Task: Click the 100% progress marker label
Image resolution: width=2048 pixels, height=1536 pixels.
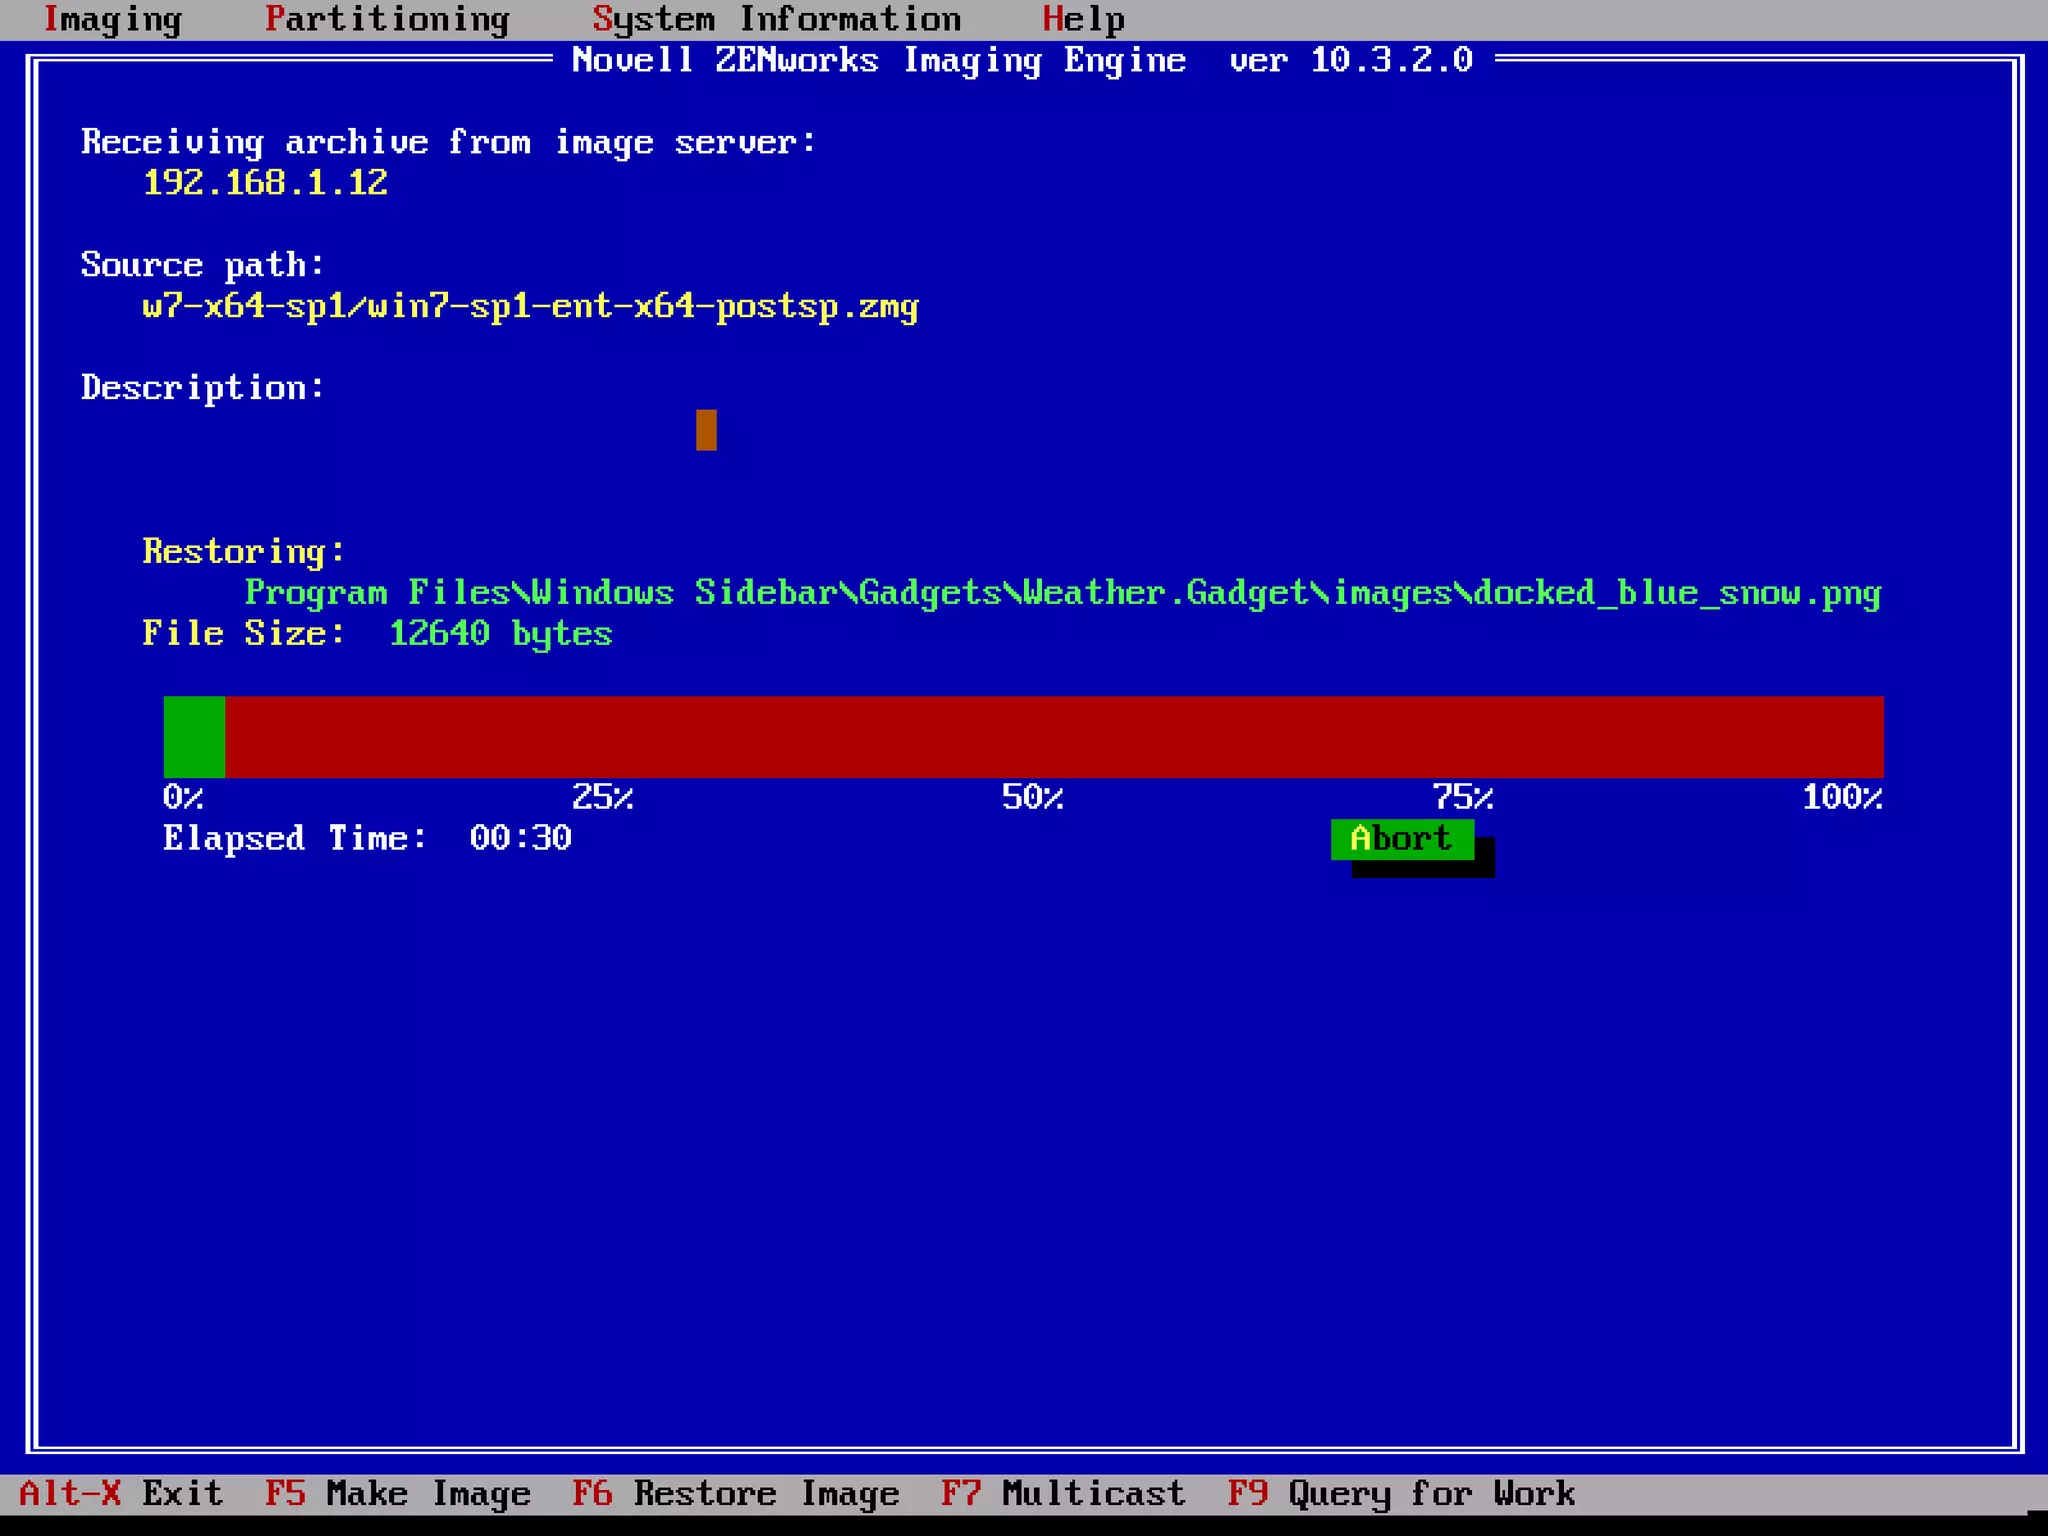Action: click(1842, 797)
